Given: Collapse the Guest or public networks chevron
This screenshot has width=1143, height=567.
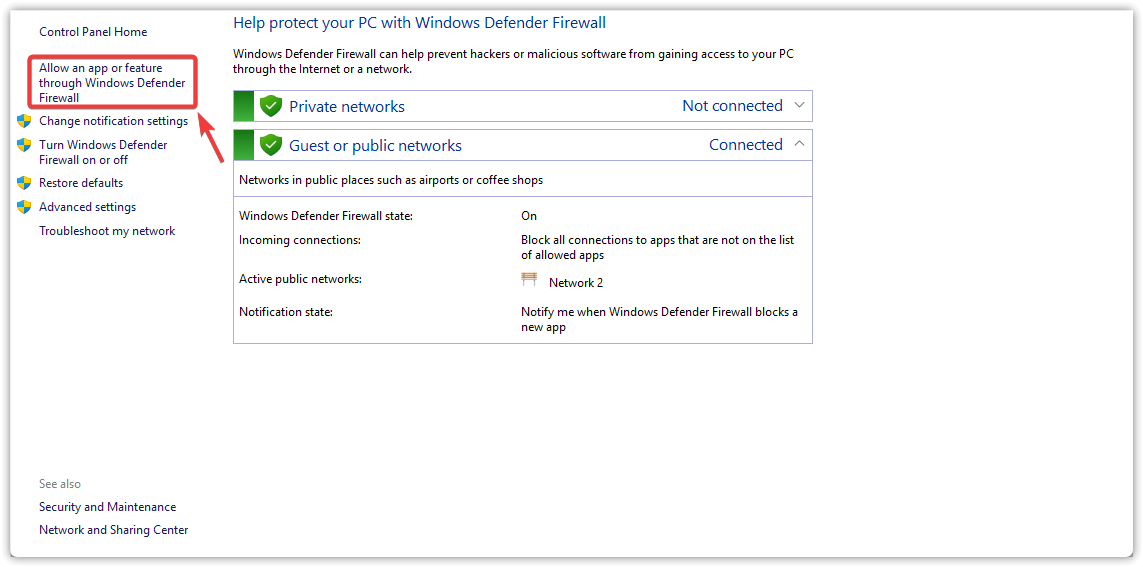Looking at the screenshot, I should click(x=799, y=144).
